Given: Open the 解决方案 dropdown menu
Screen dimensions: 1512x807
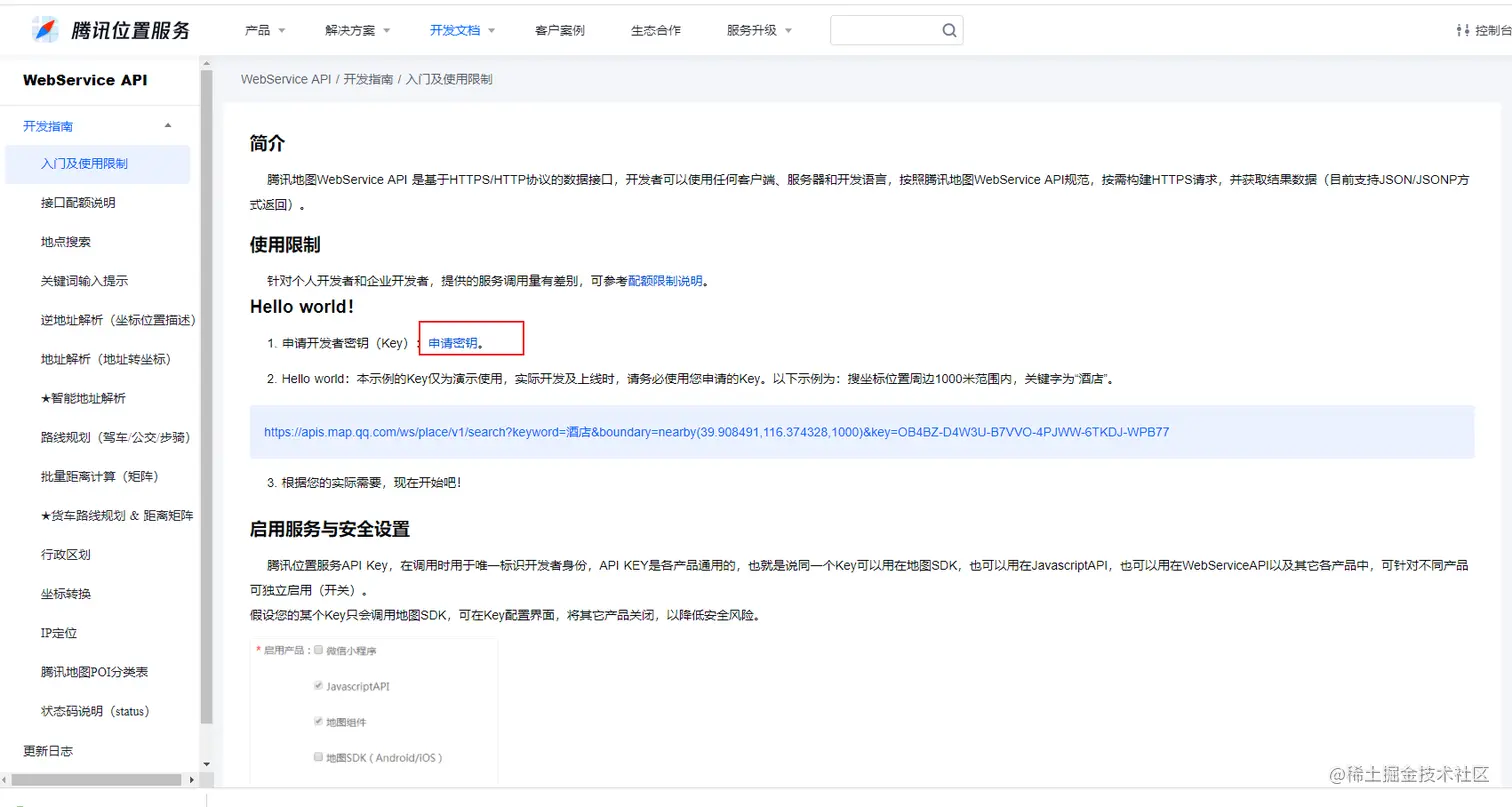Looking at the screenshot, I should tap(358, 30).
